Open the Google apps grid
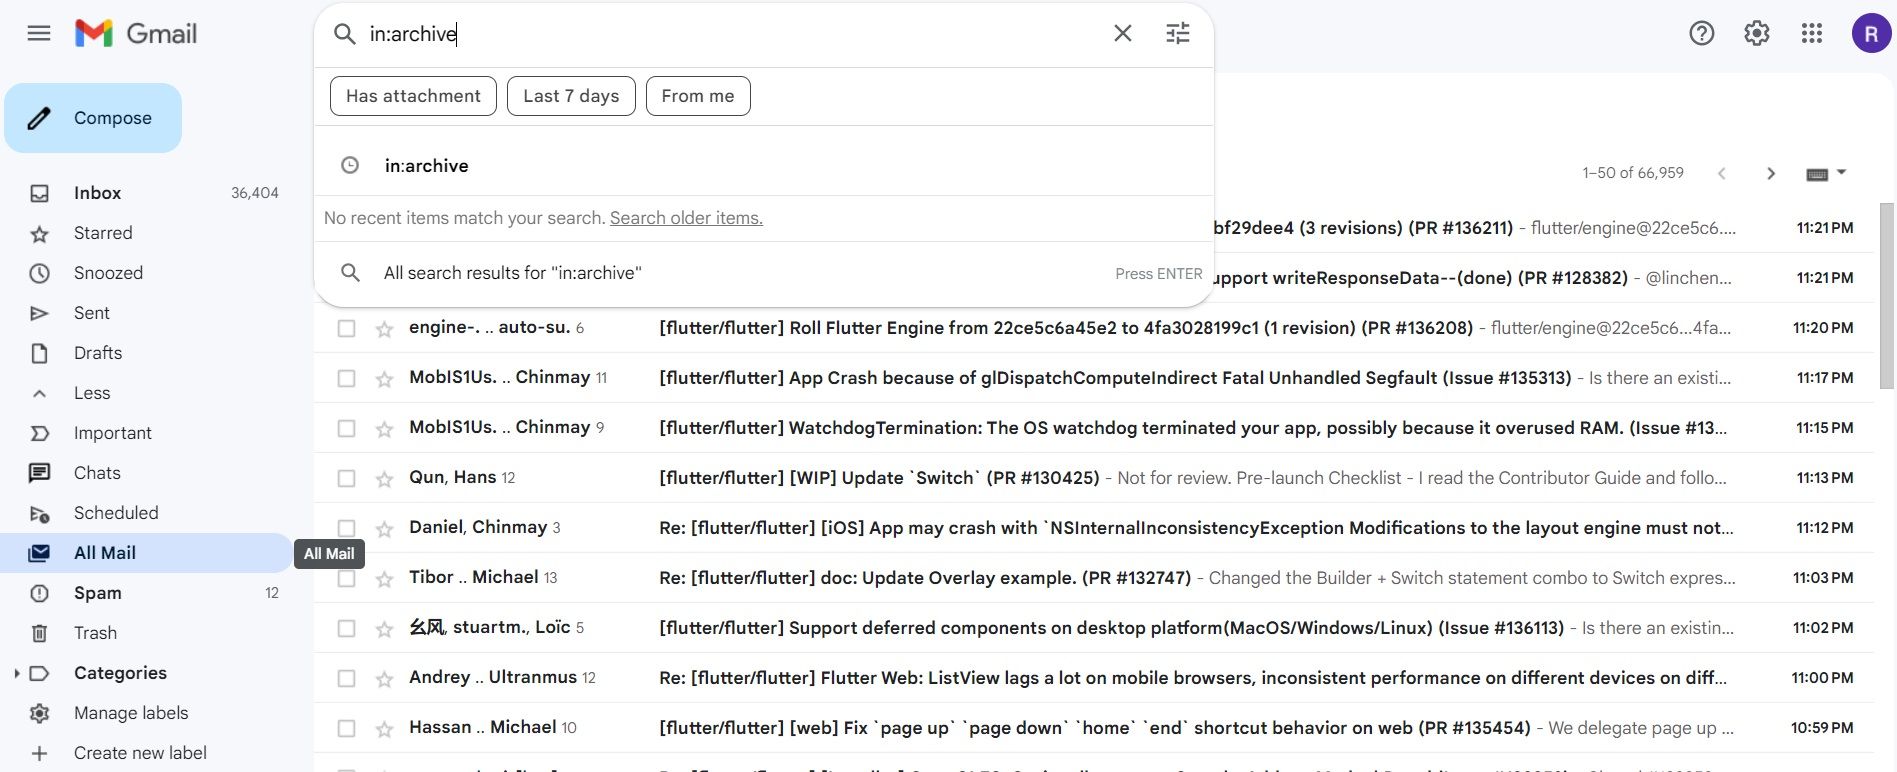This screenshot has width=1897, height=772. (x=1811, y=34)
